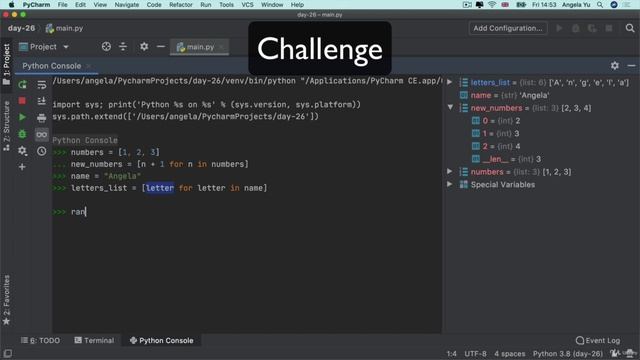Click the Attach Debugger bug icon
The height and width of the screenshot is (360, 640).
(22, 134)
